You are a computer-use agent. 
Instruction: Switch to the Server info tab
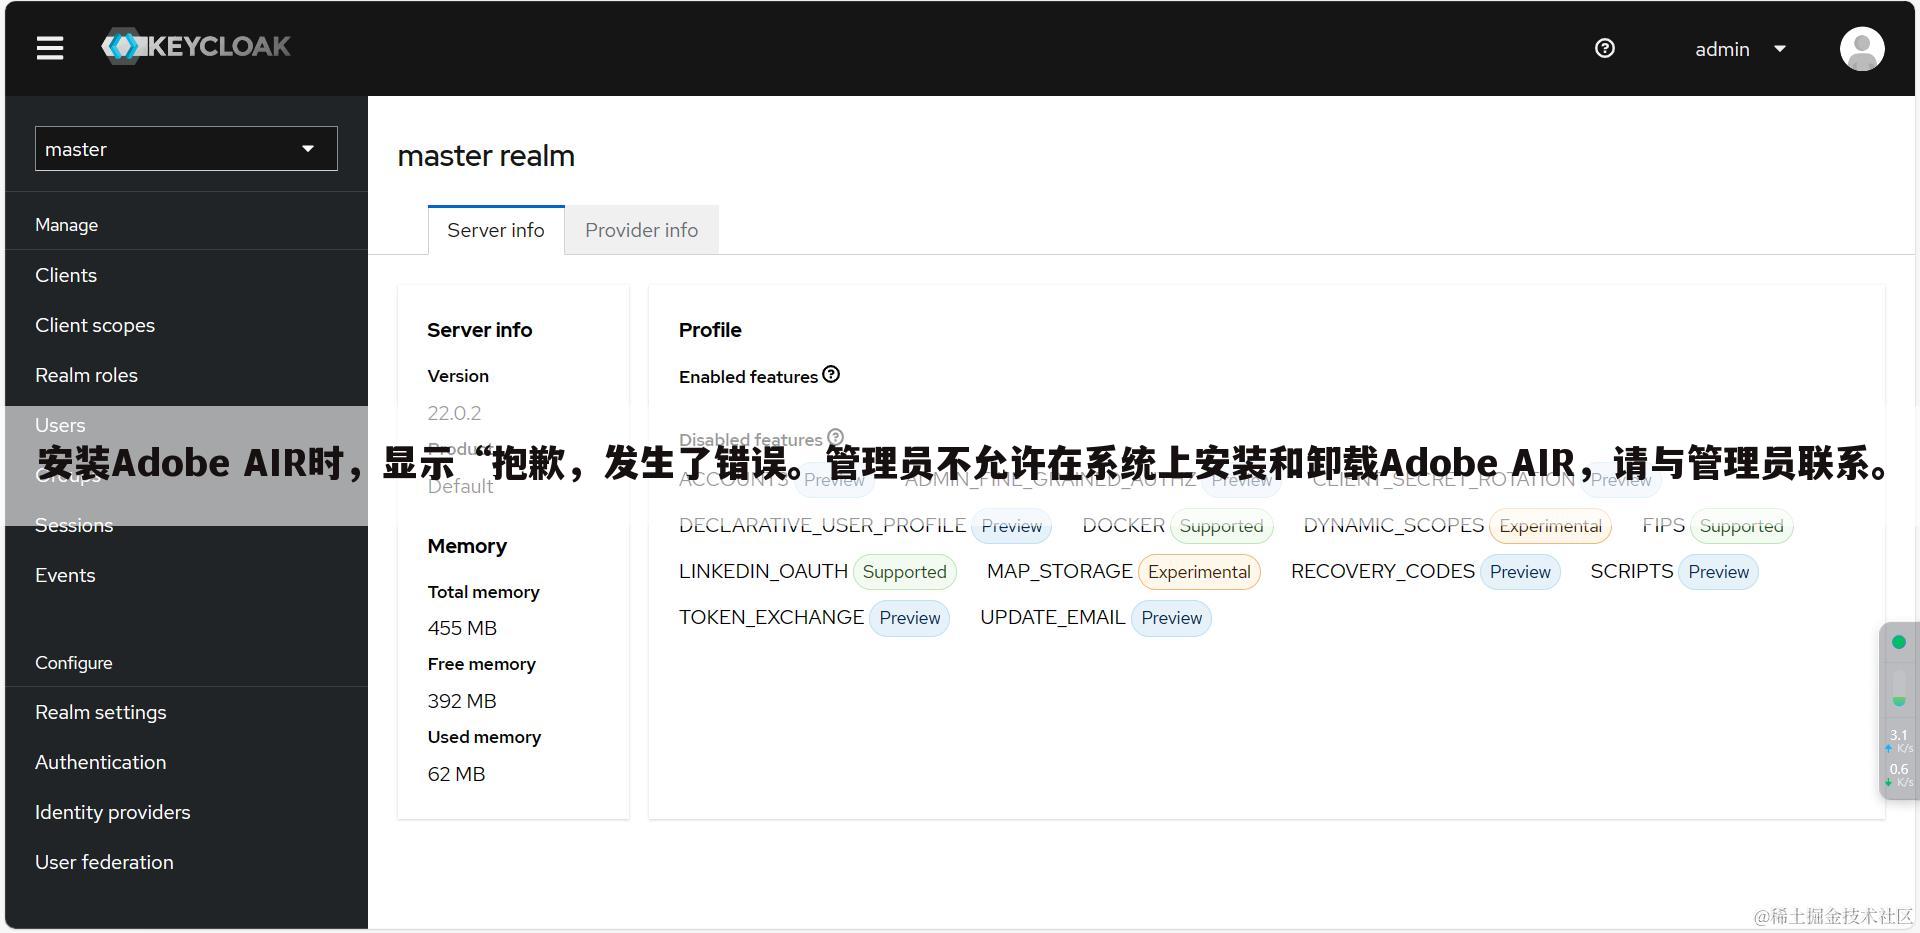(x=496, y=230)
